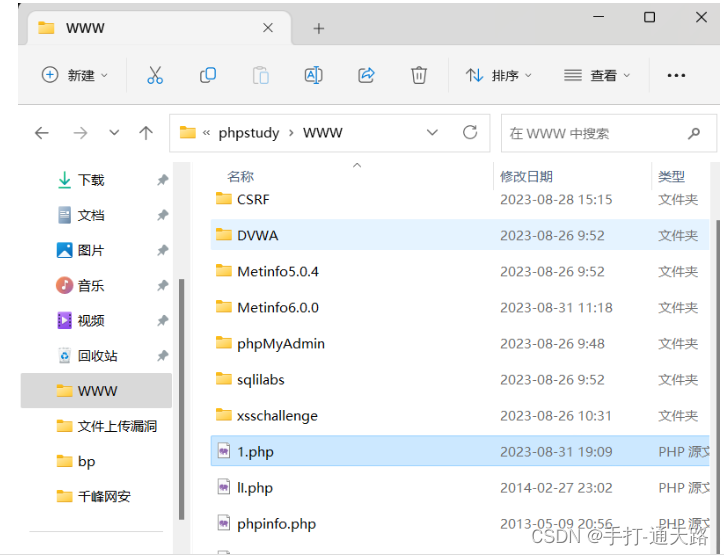Refresh the WWW folder view
The image size is (724, 555).
(470, 133)
